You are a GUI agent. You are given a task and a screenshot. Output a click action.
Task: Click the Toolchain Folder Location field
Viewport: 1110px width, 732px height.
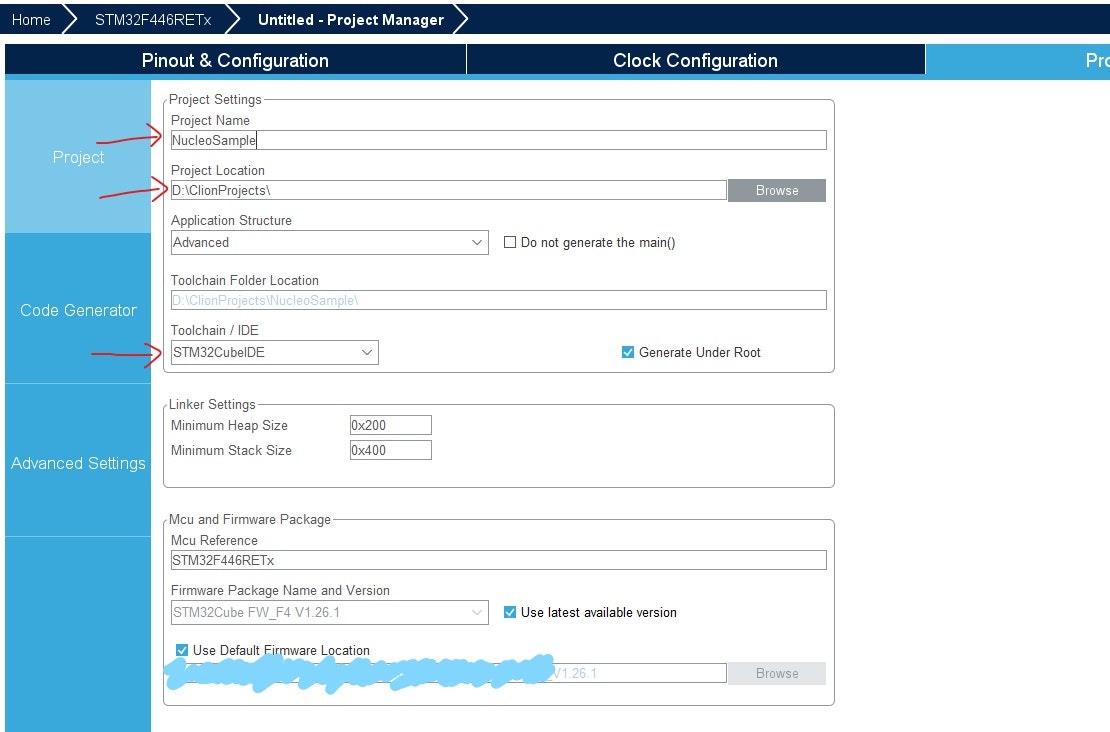[498, 300]
